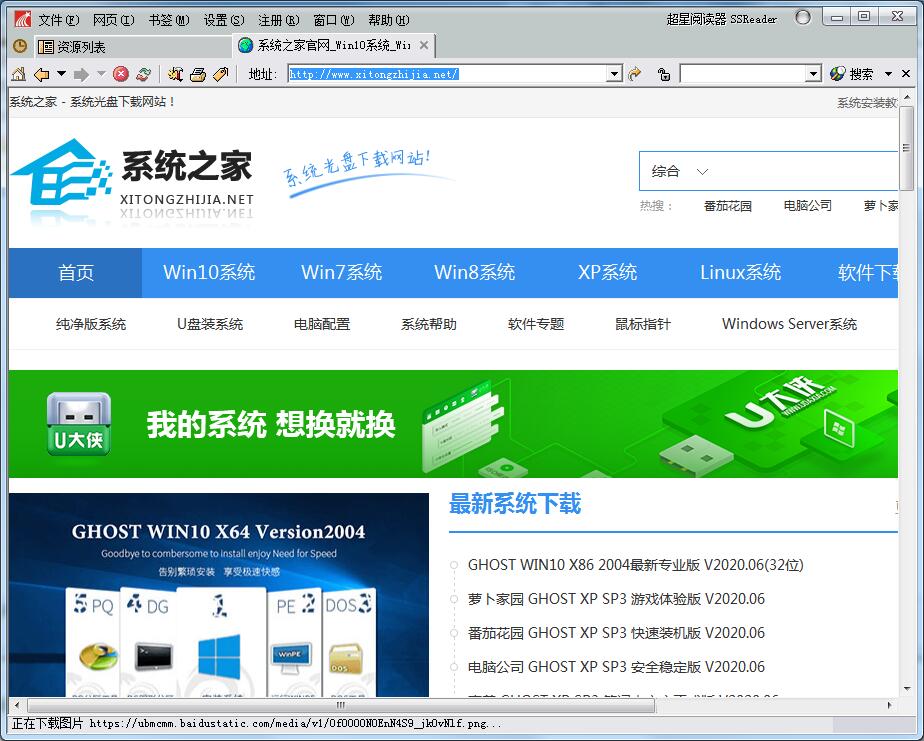Image resolution: width=924 pixels, height=741 pixels.
Task: Open the 注册(R) menu
Action: 278,20
